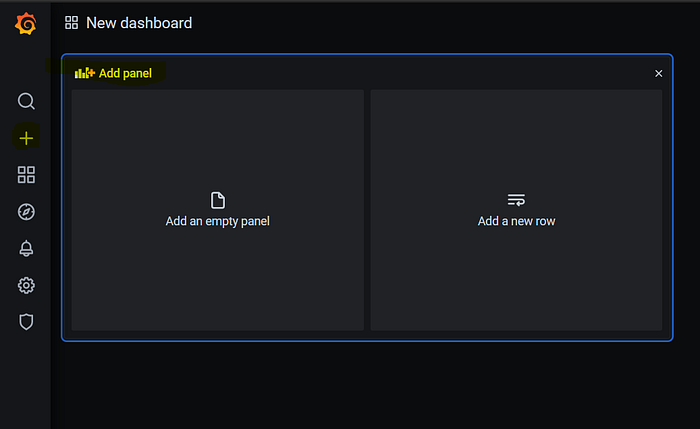Viewport: 700px width, 429px height.
Task: Open the Dashboards four-squares sidebar icon
Action: (26, 175)
